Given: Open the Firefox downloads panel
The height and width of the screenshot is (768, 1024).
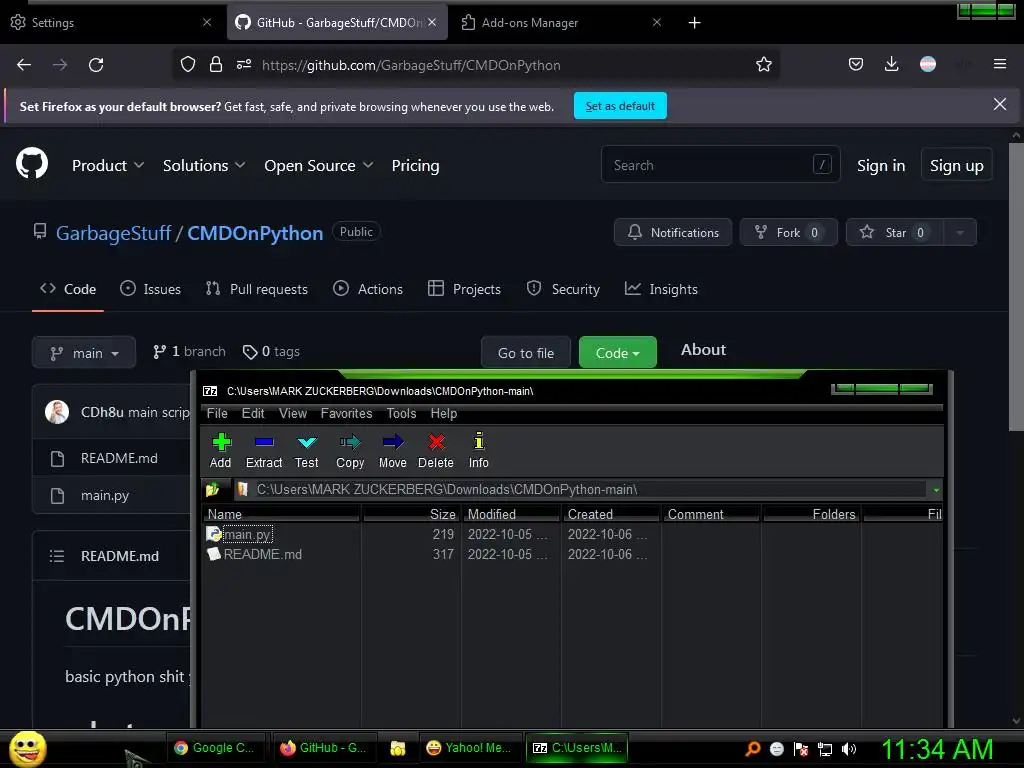Looking at the screenshot, I should tap(891, 64).
